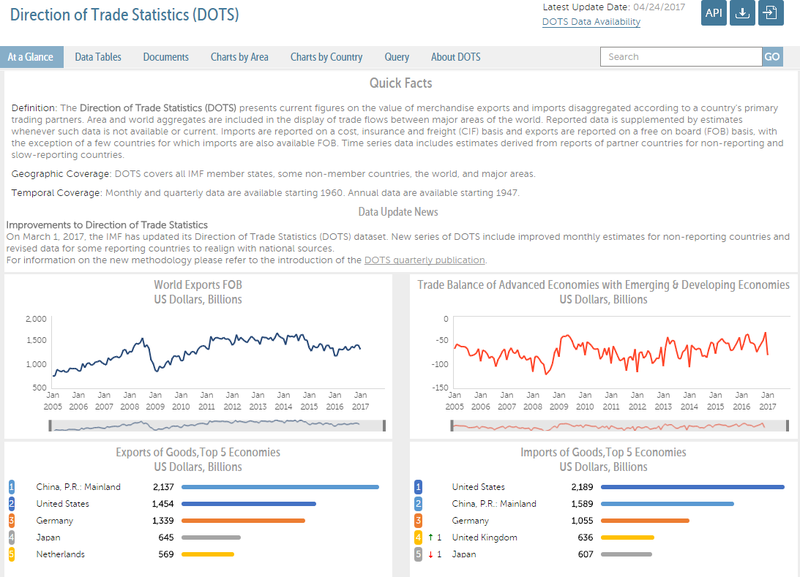Click rank 3 badge for Germany imports
Viewport: 800px width, 577px height.
(x=419, y=520)
